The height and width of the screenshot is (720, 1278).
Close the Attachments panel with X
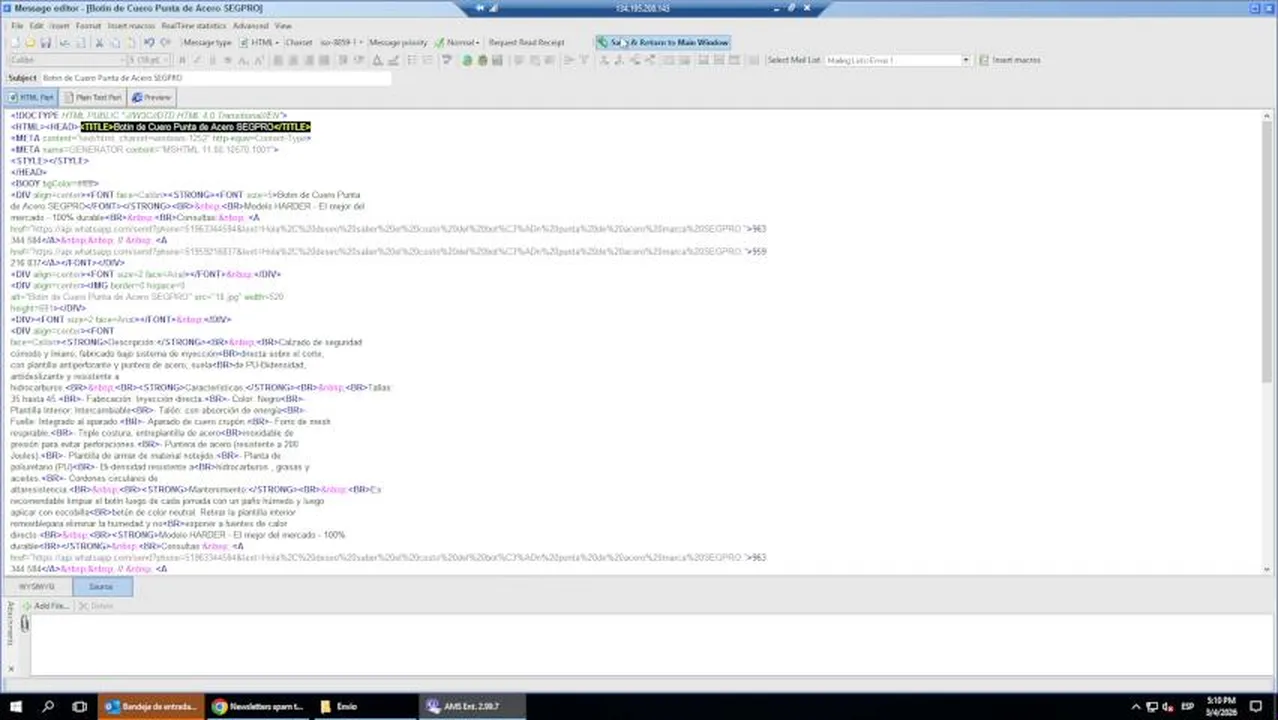click(x=11, y=669)
